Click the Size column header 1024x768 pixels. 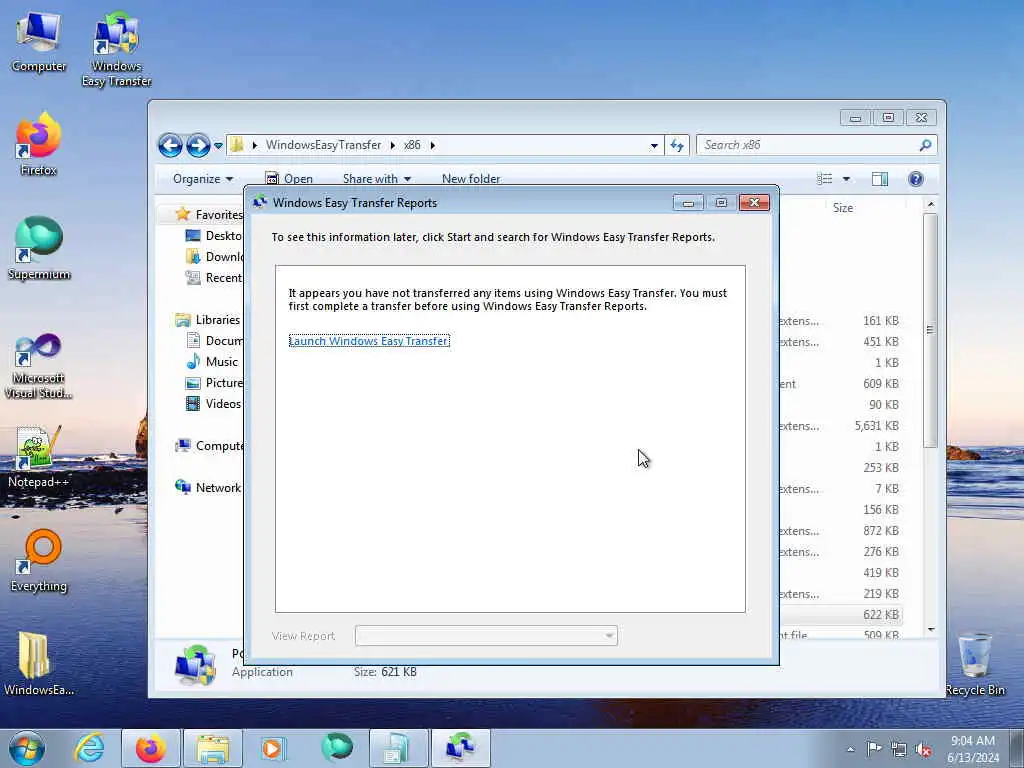tap(842, 208)
